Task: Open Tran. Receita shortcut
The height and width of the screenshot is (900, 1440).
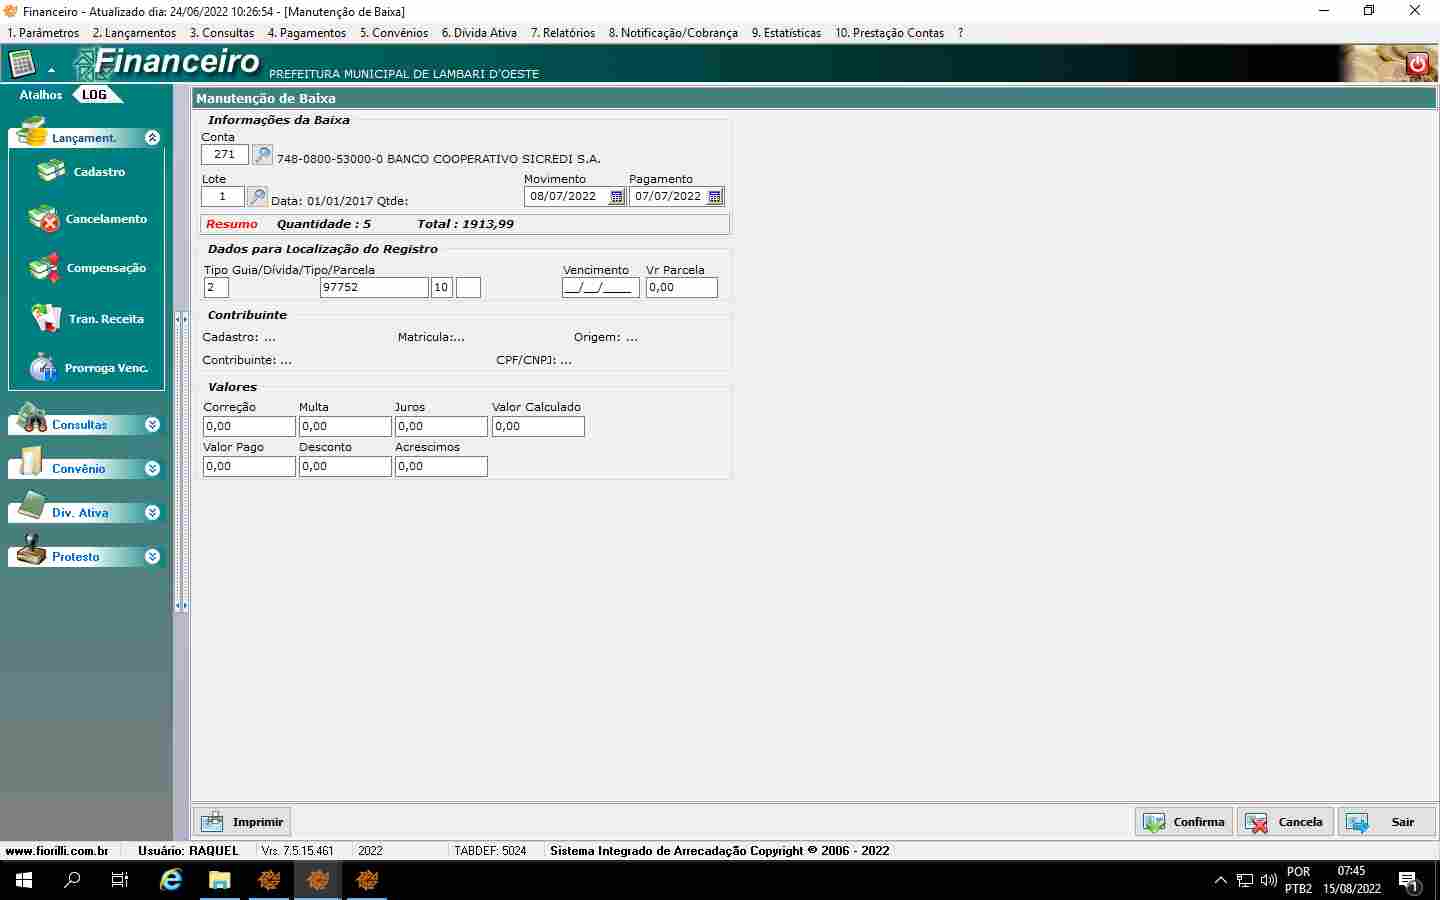Action: coord(88,319)
